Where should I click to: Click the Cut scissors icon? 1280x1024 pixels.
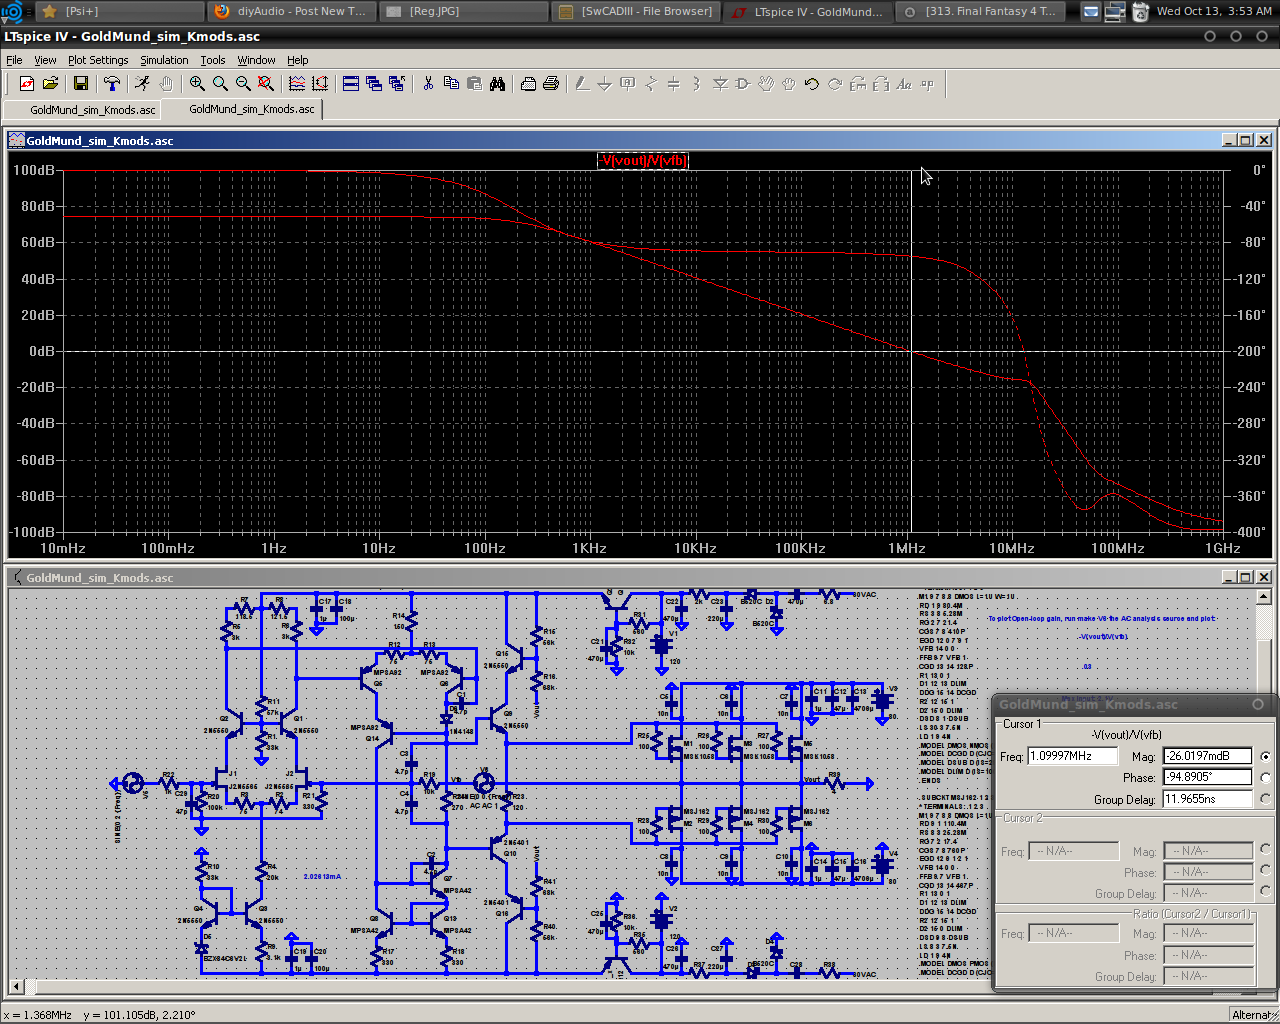(x=428, y=84)
